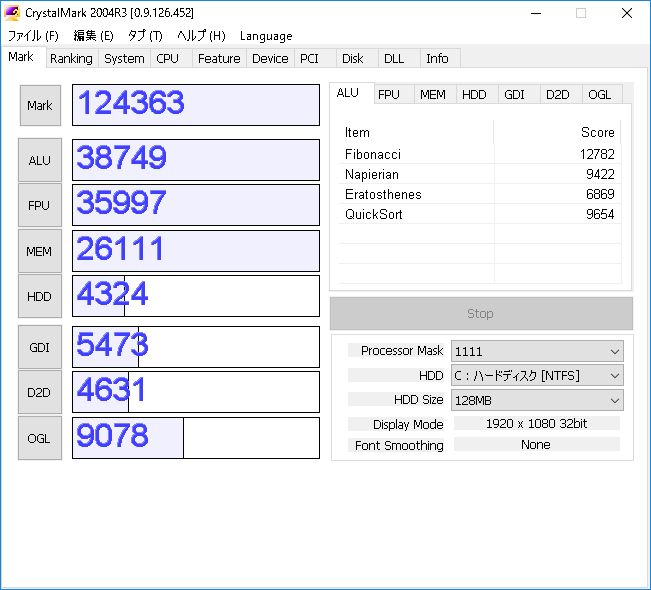Click the MEM benchmark button

39,251
